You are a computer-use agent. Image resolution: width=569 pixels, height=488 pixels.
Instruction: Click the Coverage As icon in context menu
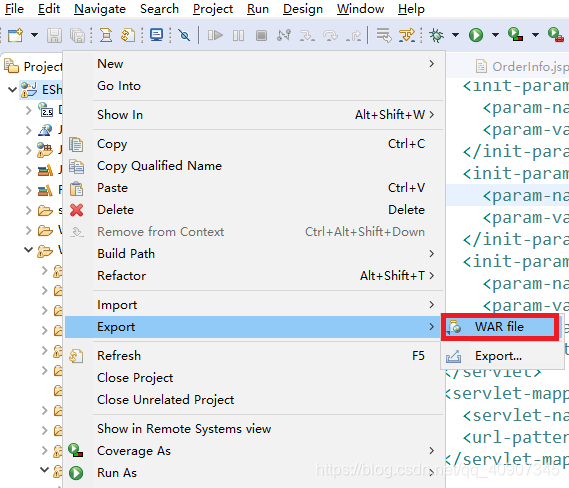76,450
